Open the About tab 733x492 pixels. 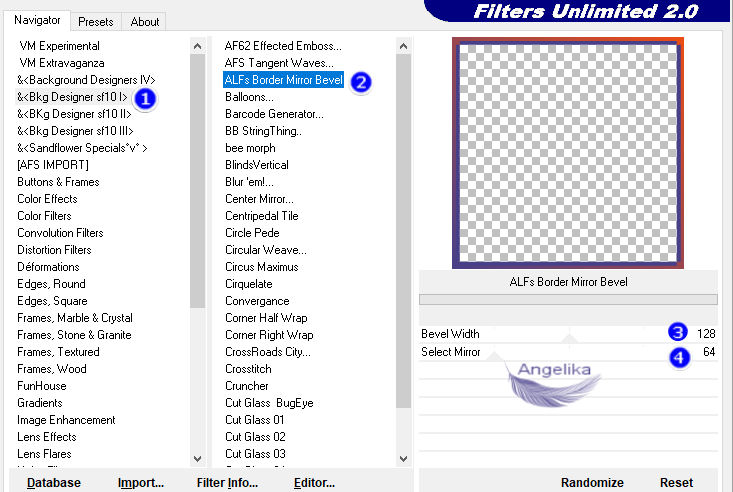click(x=145, y=21)
